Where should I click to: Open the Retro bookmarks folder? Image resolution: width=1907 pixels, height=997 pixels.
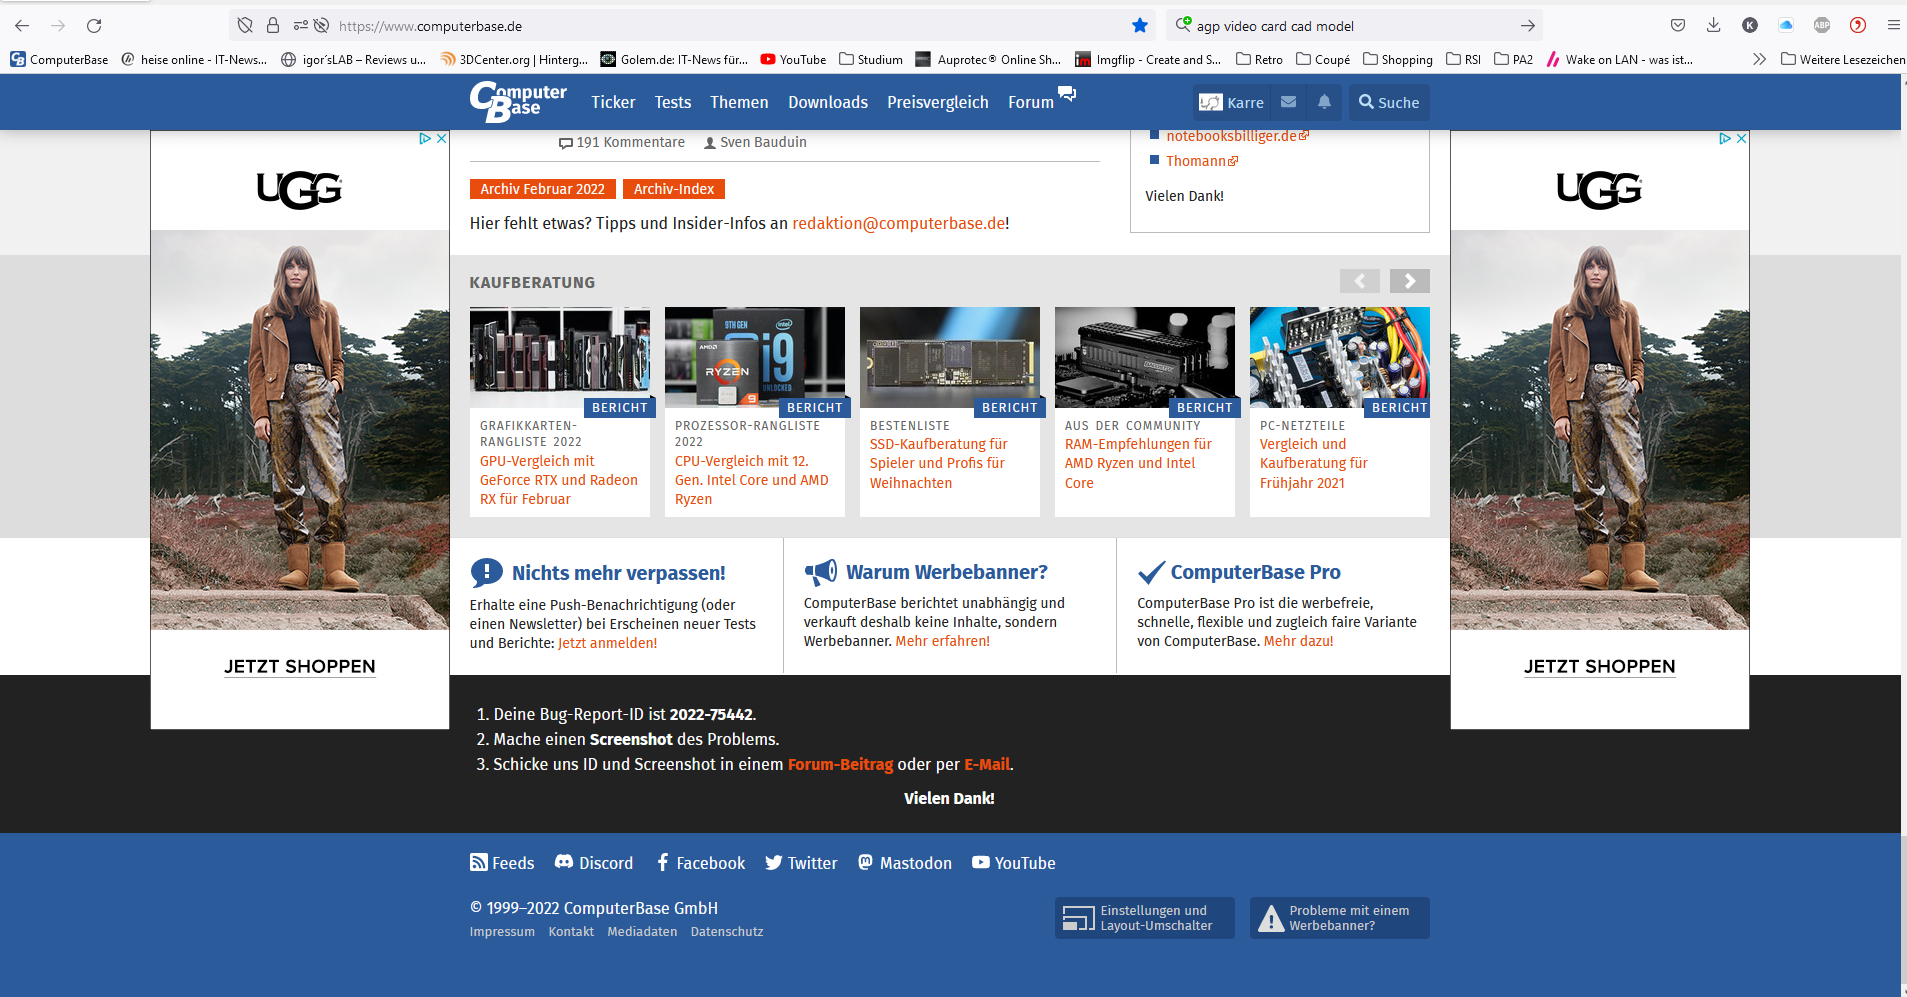1260,60
